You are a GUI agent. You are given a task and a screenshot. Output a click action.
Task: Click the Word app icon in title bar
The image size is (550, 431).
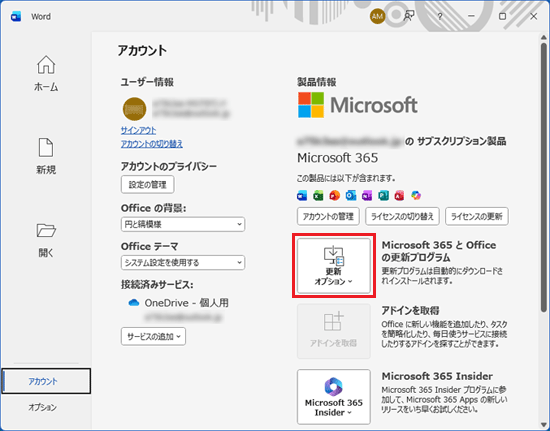(x=16, y=16)
